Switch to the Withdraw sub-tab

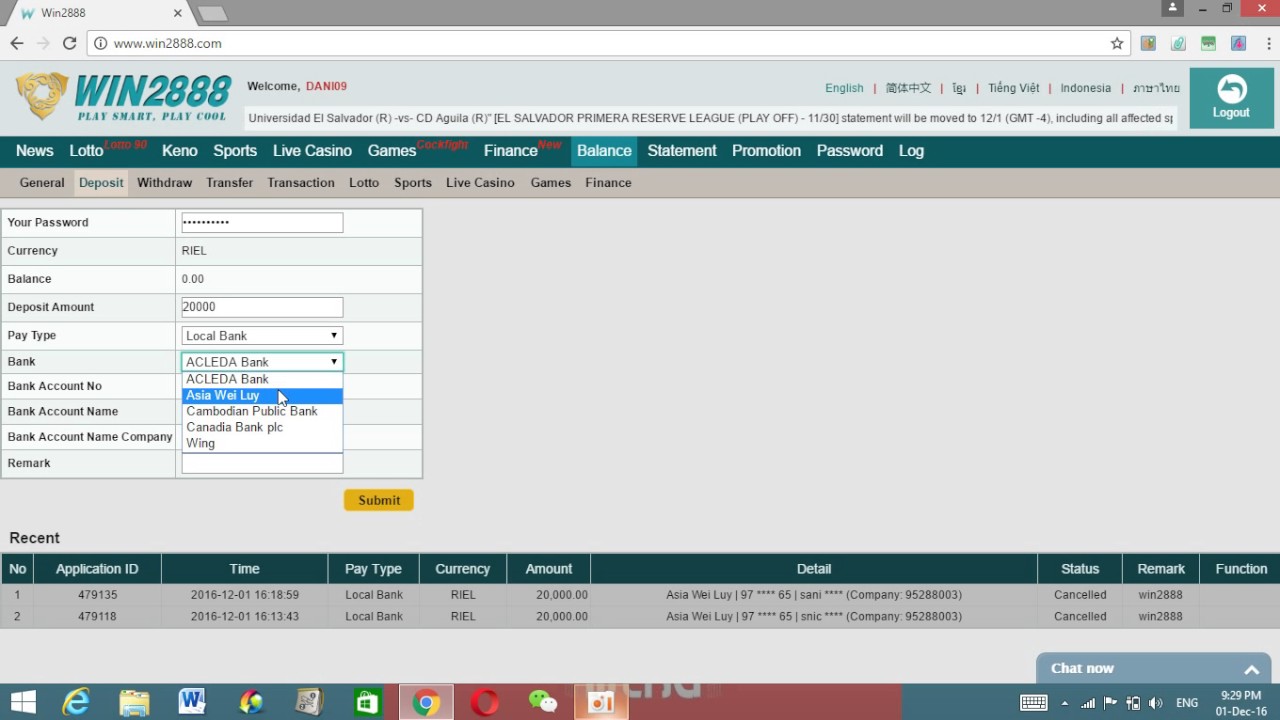point(164,183)
